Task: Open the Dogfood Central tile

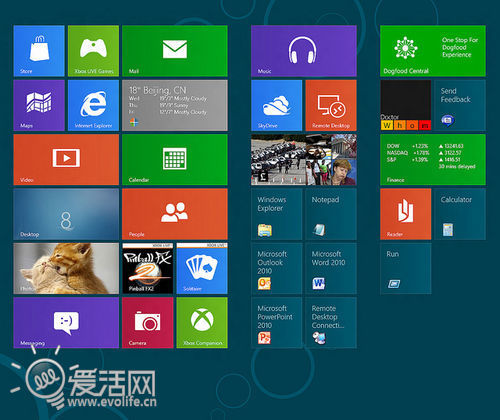Action: (433, 51)
